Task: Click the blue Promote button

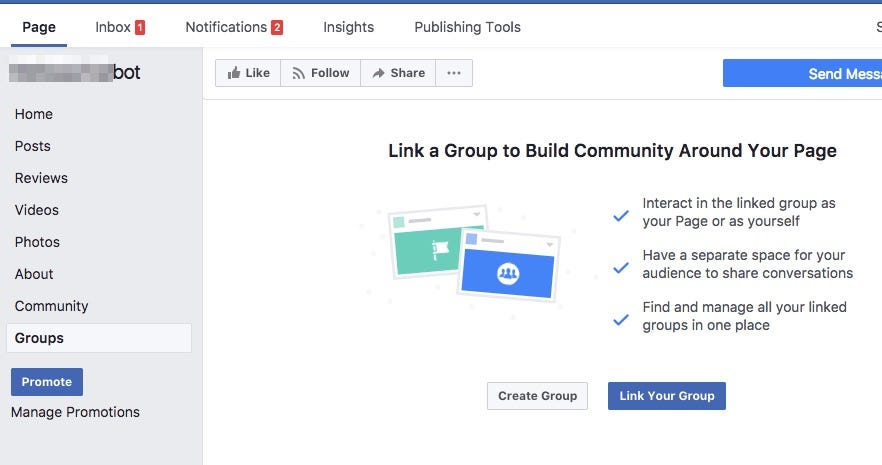Action: pyautogui.click(x=47, y=382)
